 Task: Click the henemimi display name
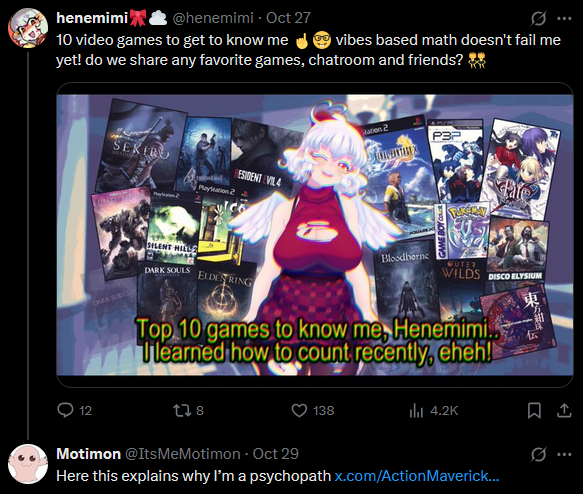tap(92, 18)
